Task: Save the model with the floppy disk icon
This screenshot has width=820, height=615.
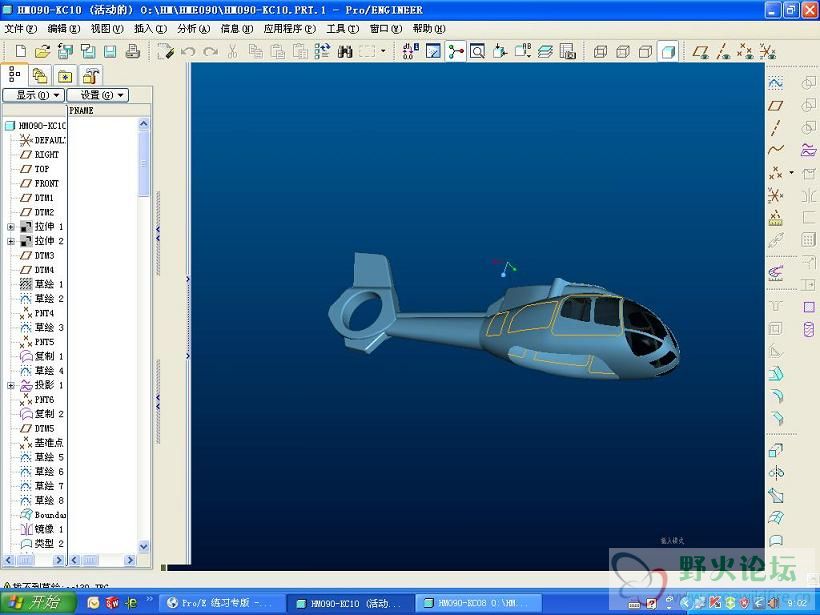Action: coord(110,51)
